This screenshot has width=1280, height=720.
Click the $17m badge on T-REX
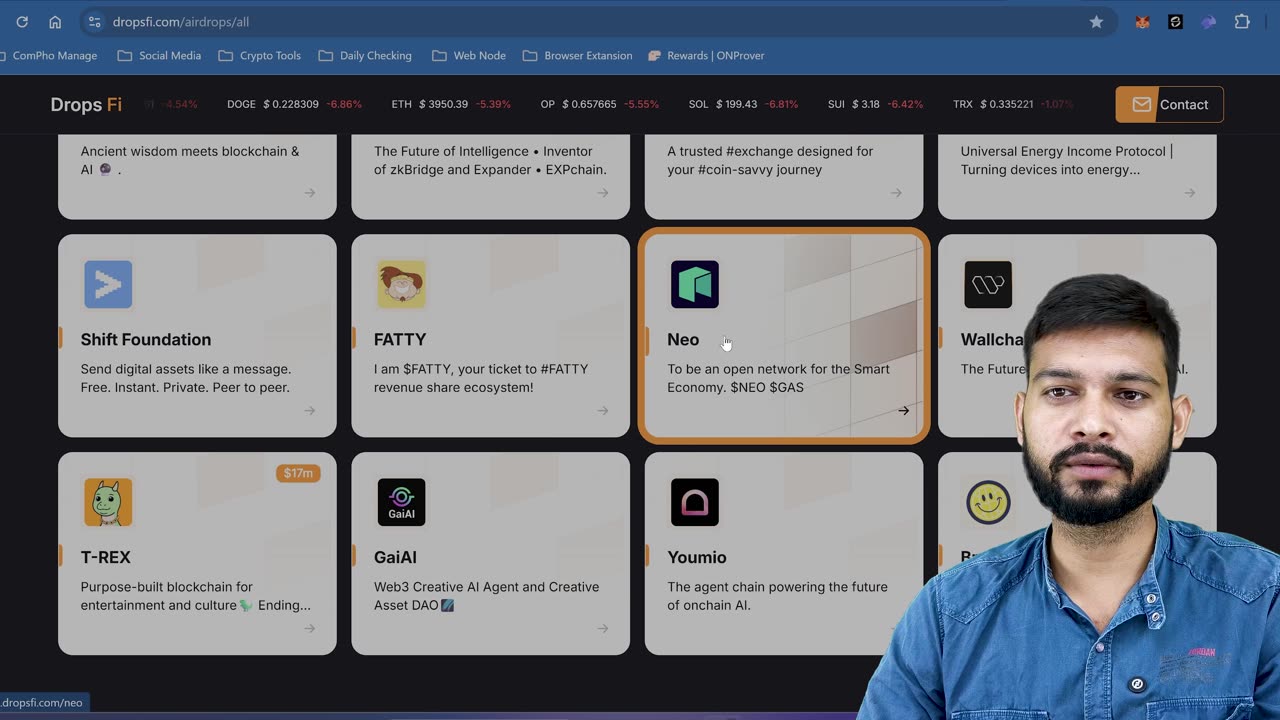298,473
